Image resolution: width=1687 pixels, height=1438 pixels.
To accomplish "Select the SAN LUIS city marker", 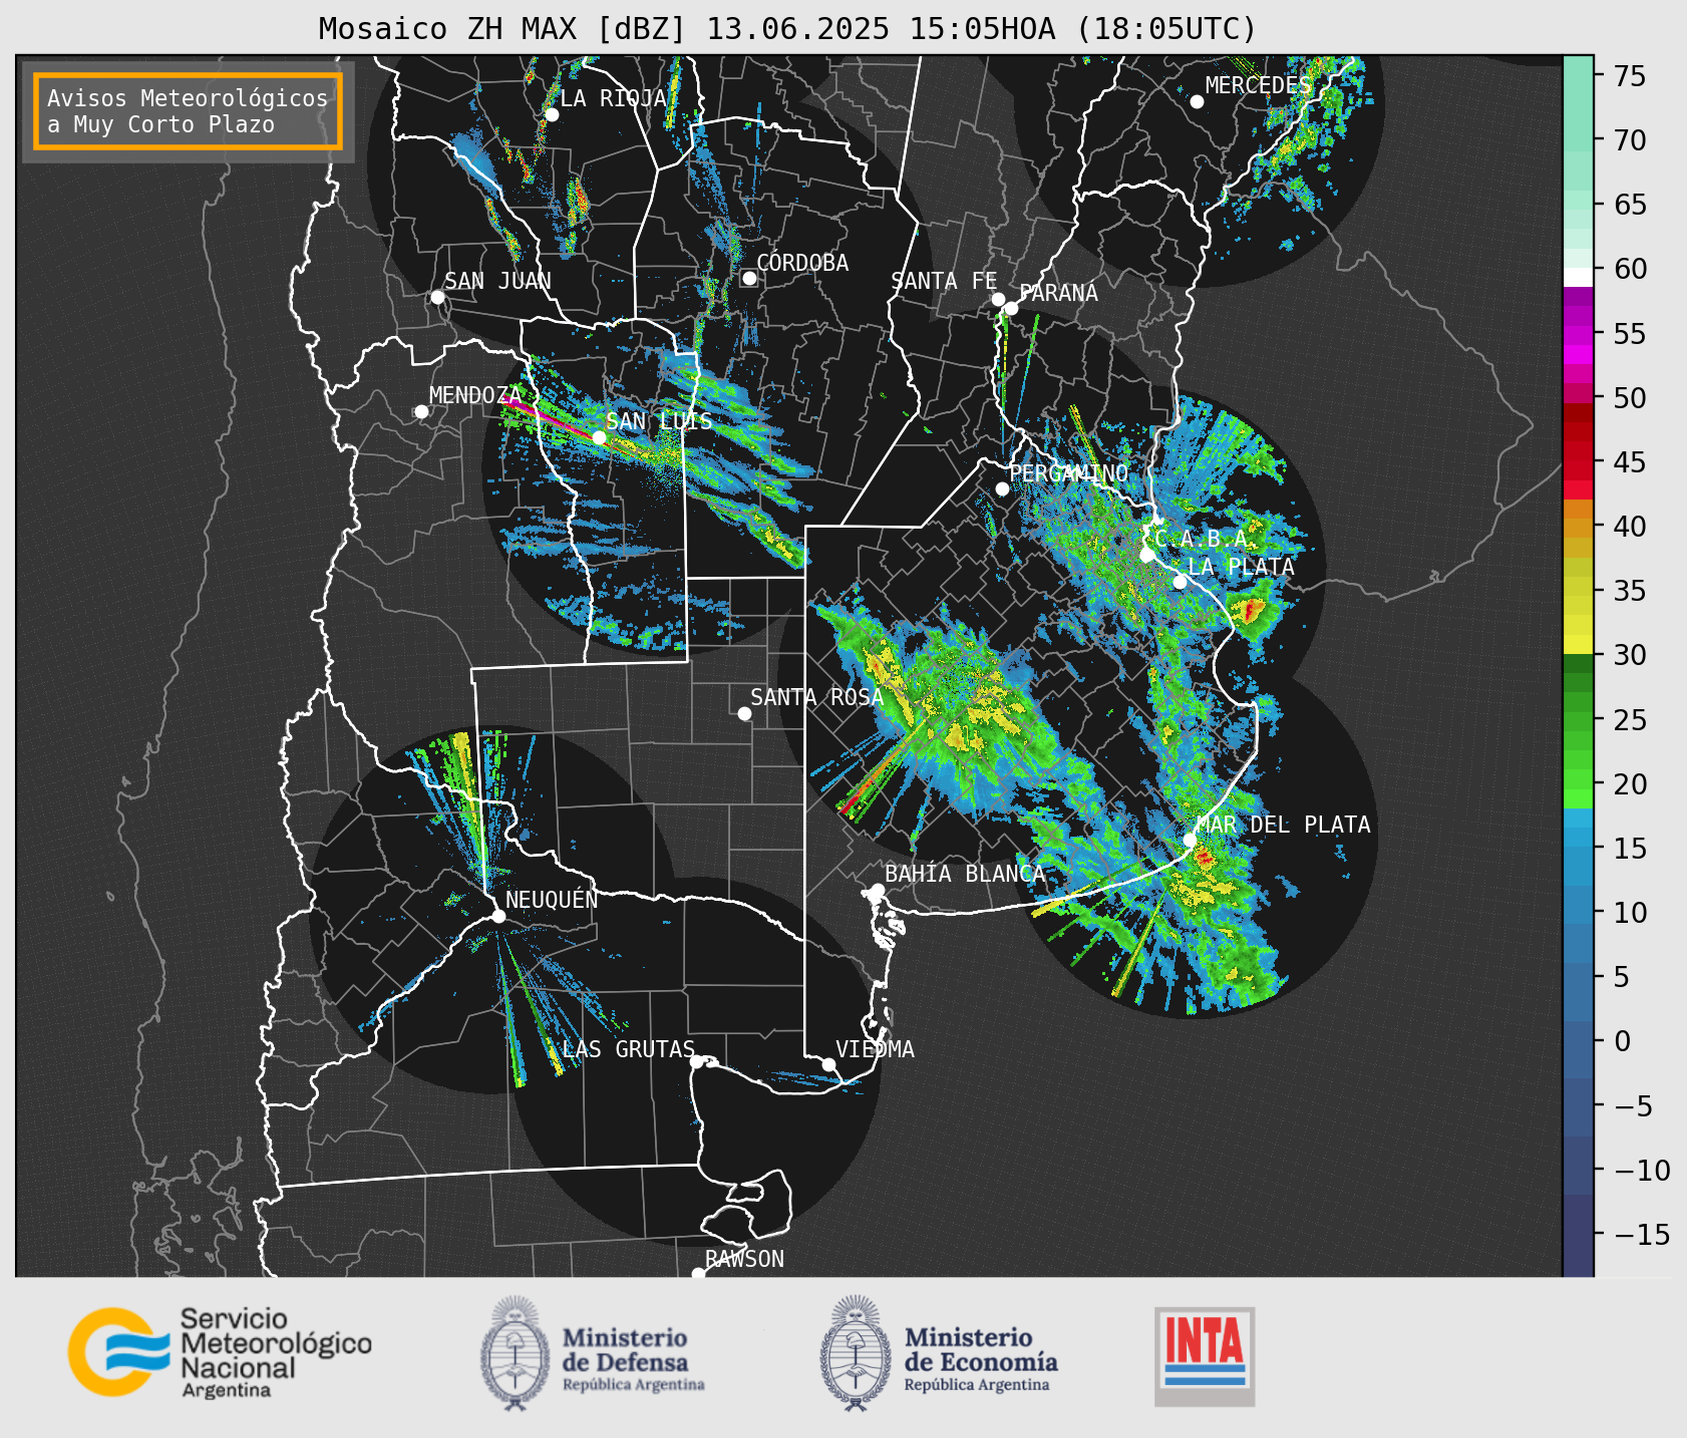I will [599, 437].
